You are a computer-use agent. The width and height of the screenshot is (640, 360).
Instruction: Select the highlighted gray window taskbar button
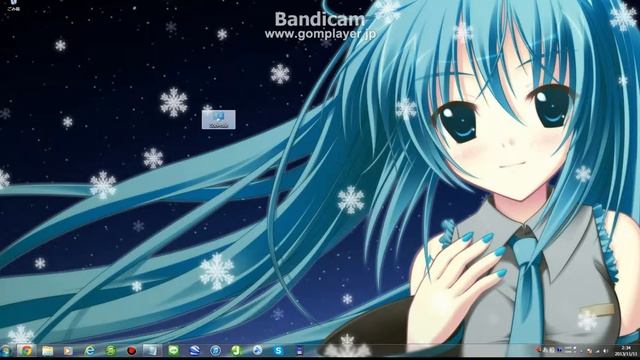click(152, 351)
